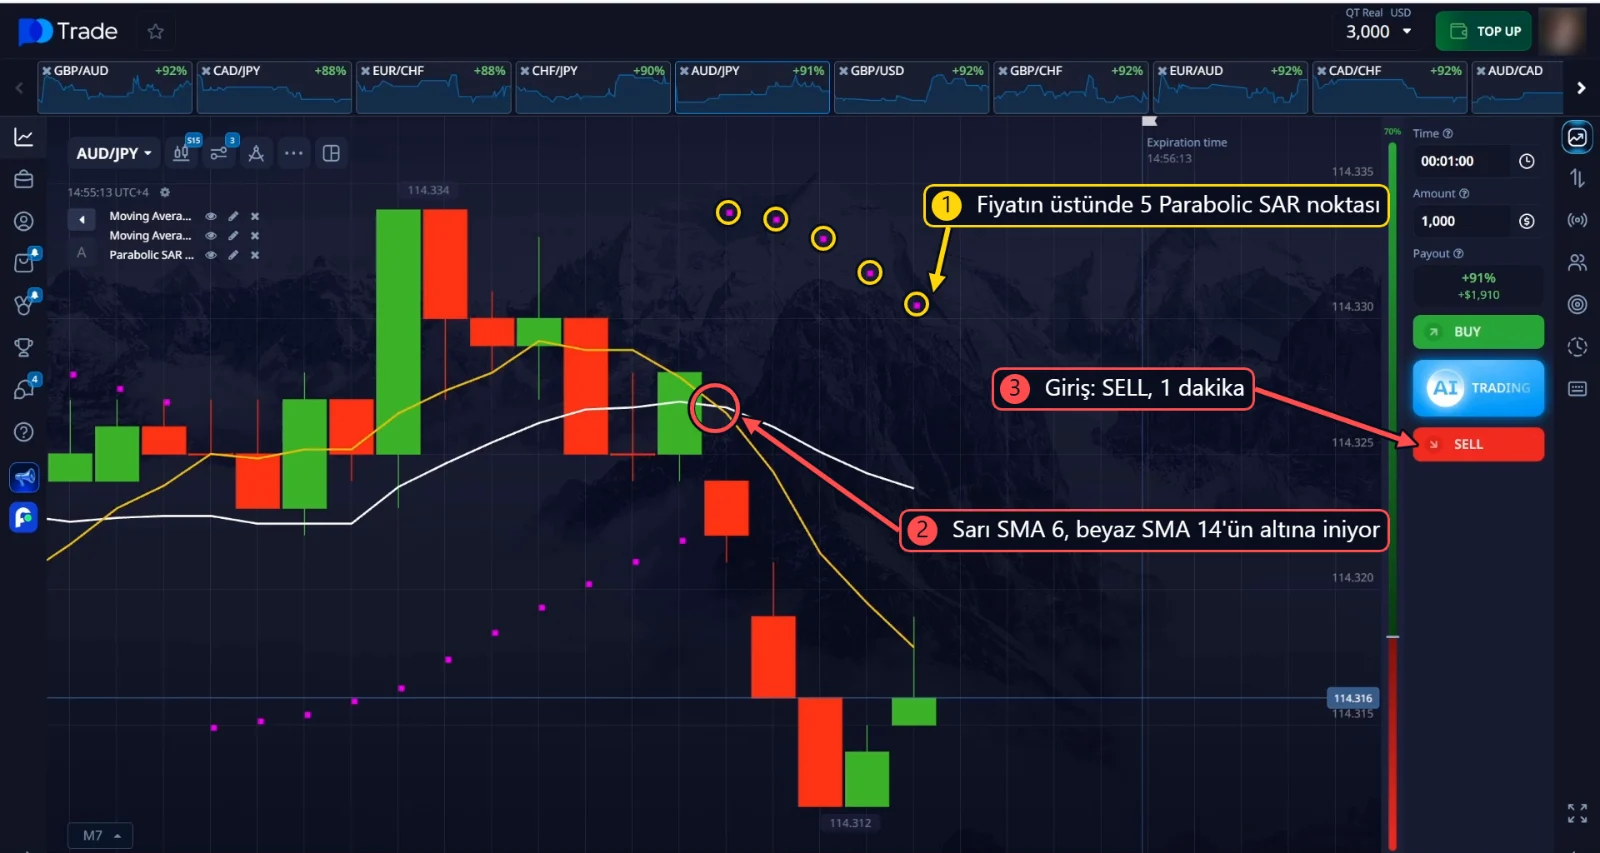Screen dimensions: 1600x853
Task: Open the social trading people icon
Action: pos(1577,262)
